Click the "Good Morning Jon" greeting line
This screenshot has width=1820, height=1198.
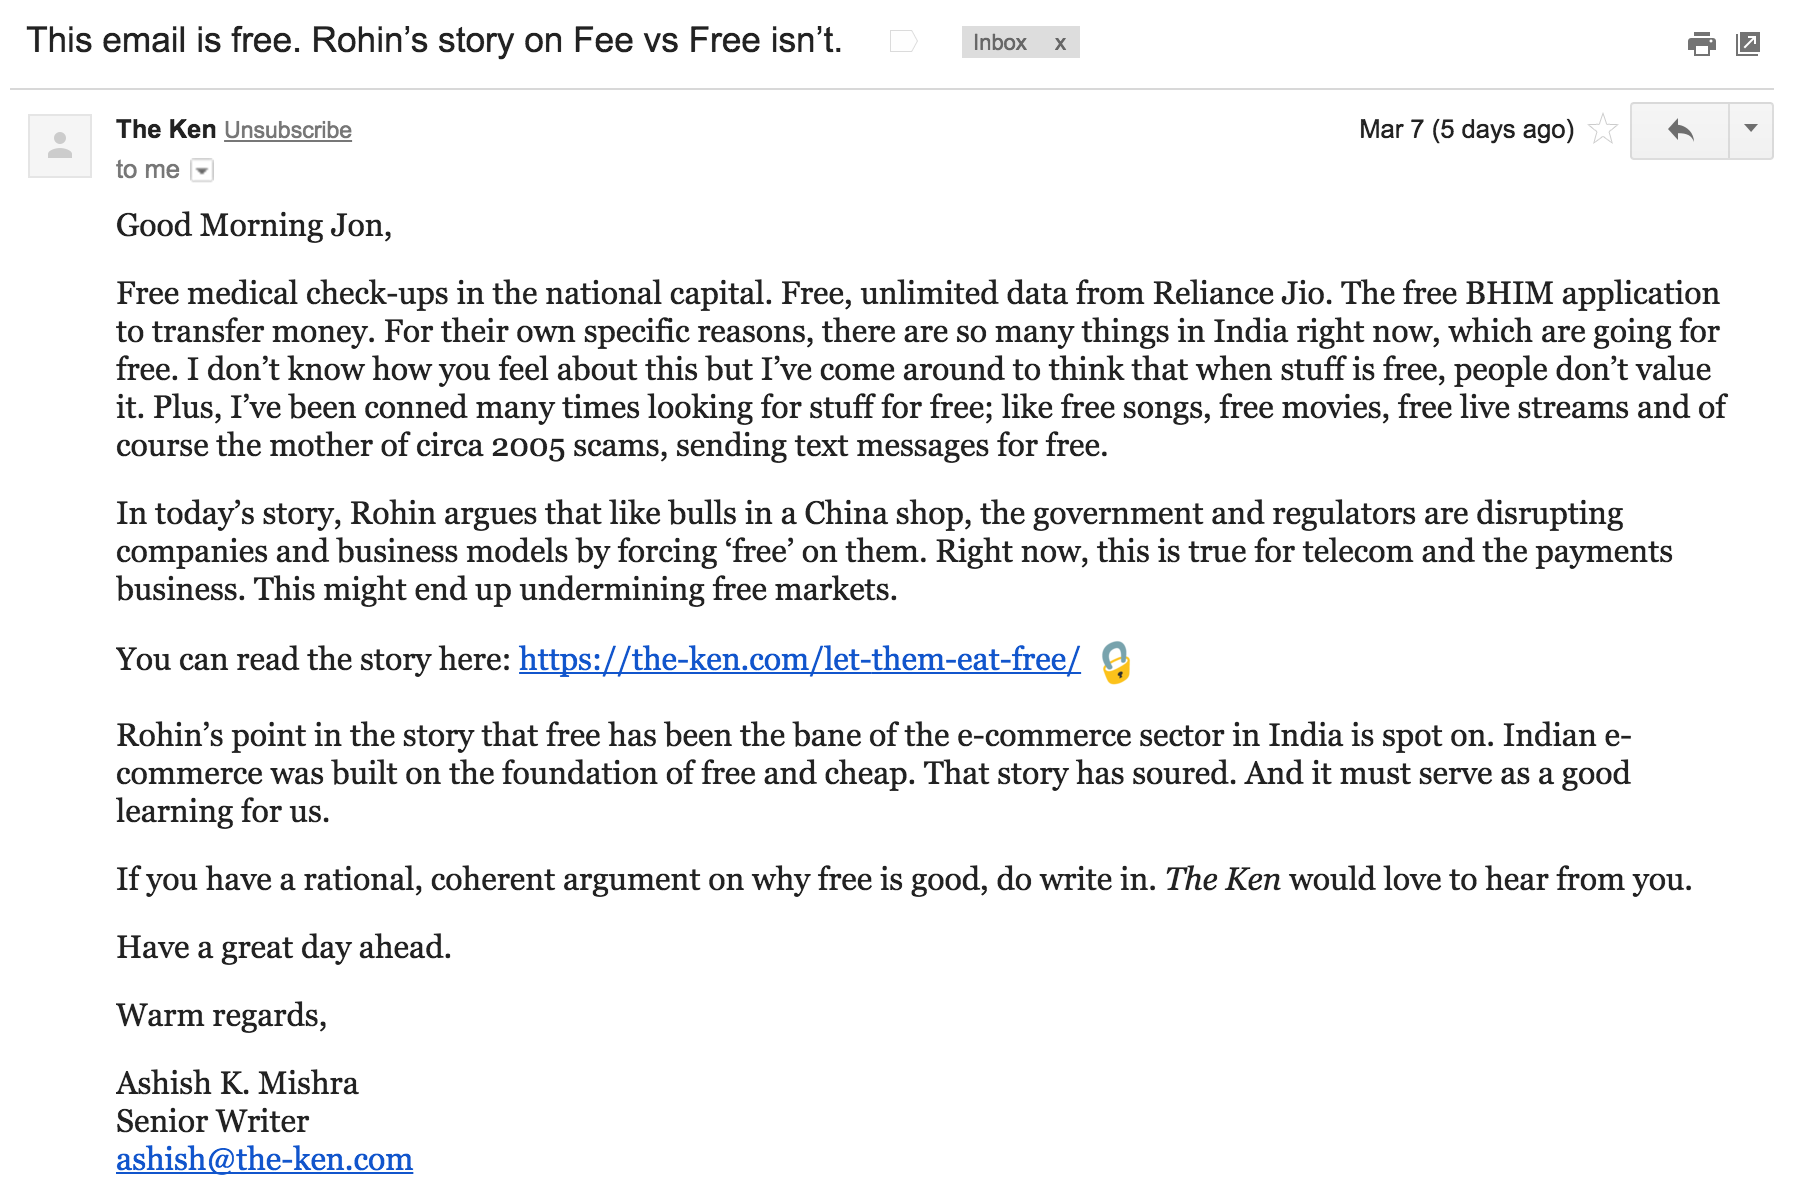pyautogui.click(x=253, y=226)
